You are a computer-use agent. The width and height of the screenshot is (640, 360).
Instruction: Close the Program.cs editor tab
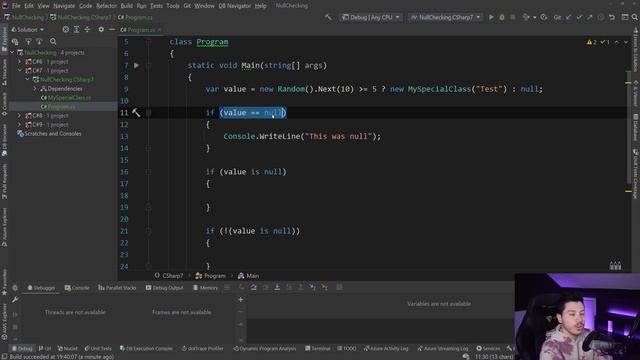point(160,30)
